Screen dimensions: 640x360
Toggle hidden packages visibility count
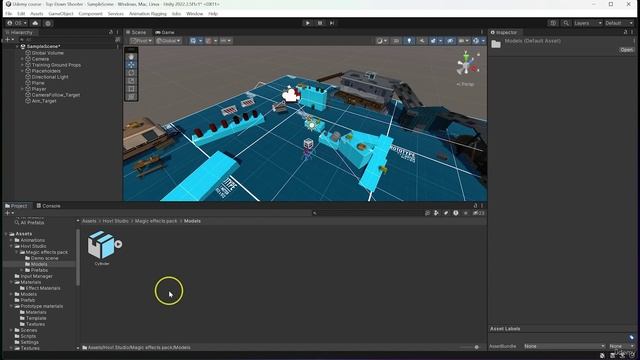(478, 213)
